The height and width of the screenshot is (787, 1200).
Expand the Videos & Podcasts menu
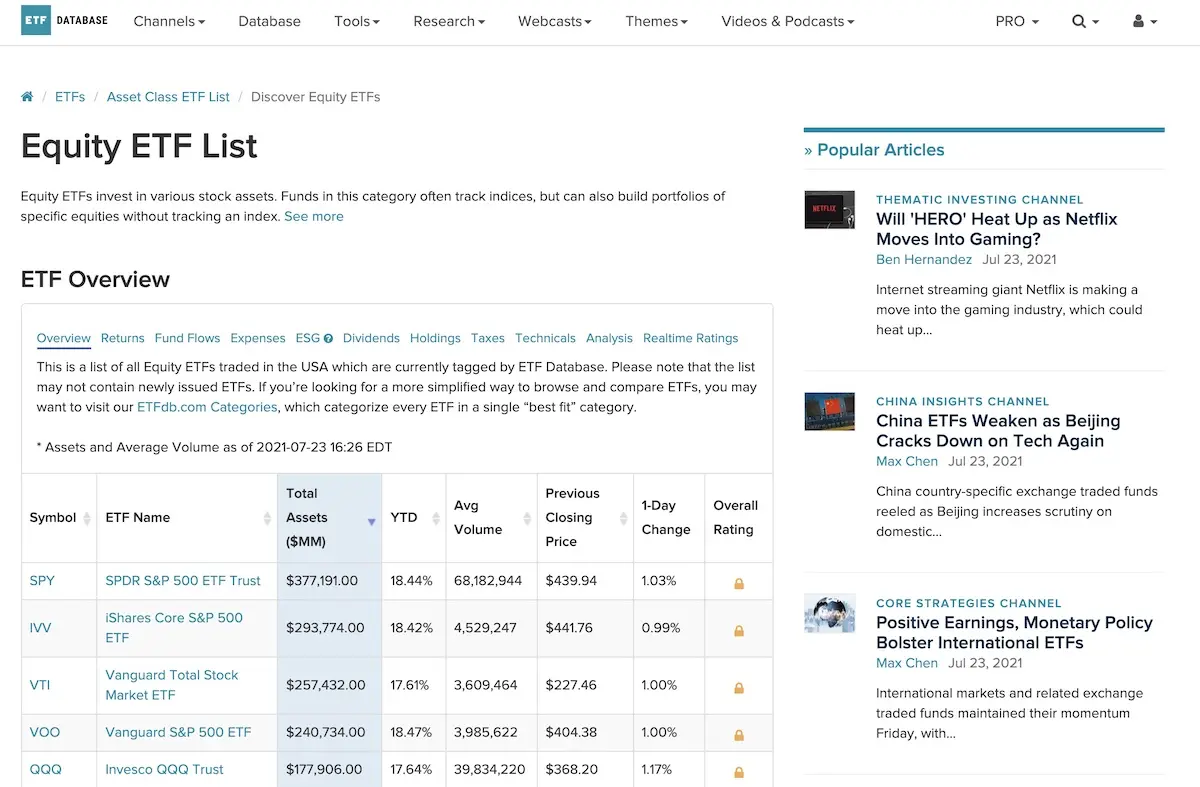(x=789, y=21)
